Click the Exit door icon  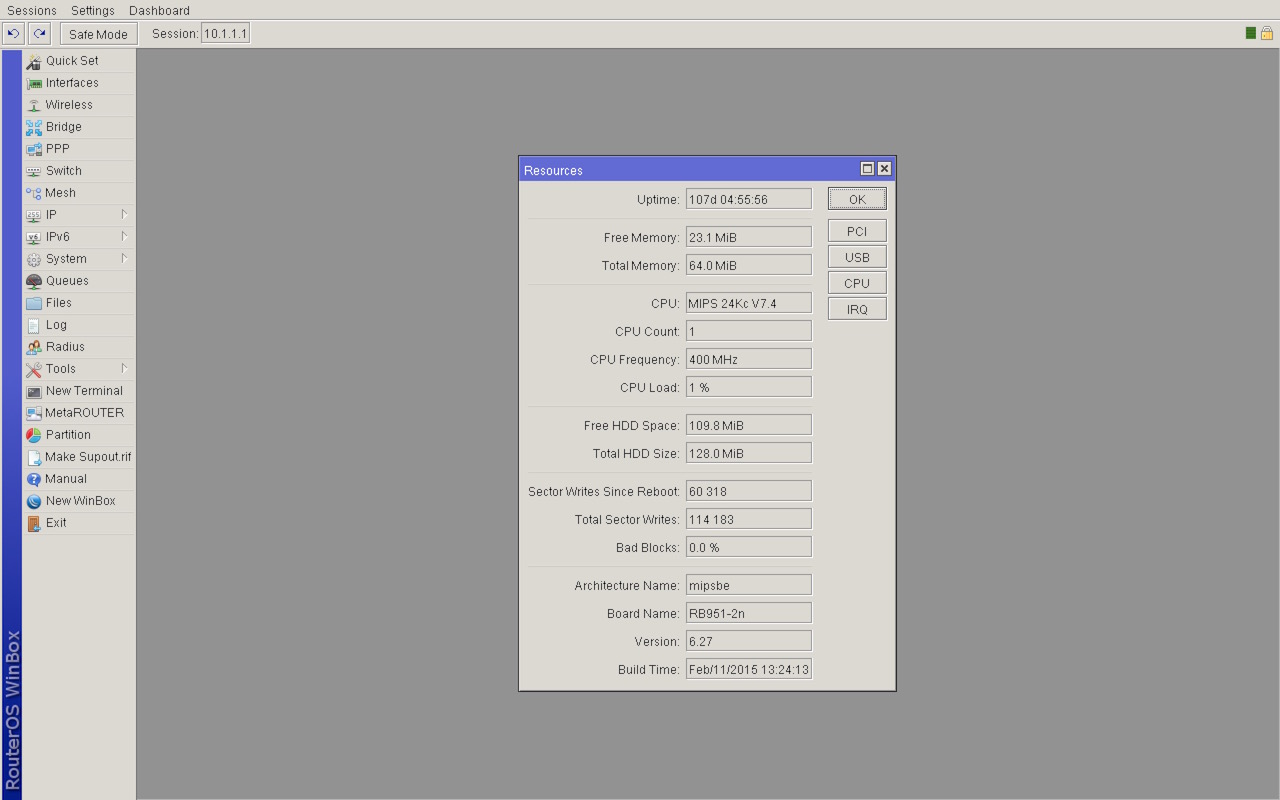34,523
